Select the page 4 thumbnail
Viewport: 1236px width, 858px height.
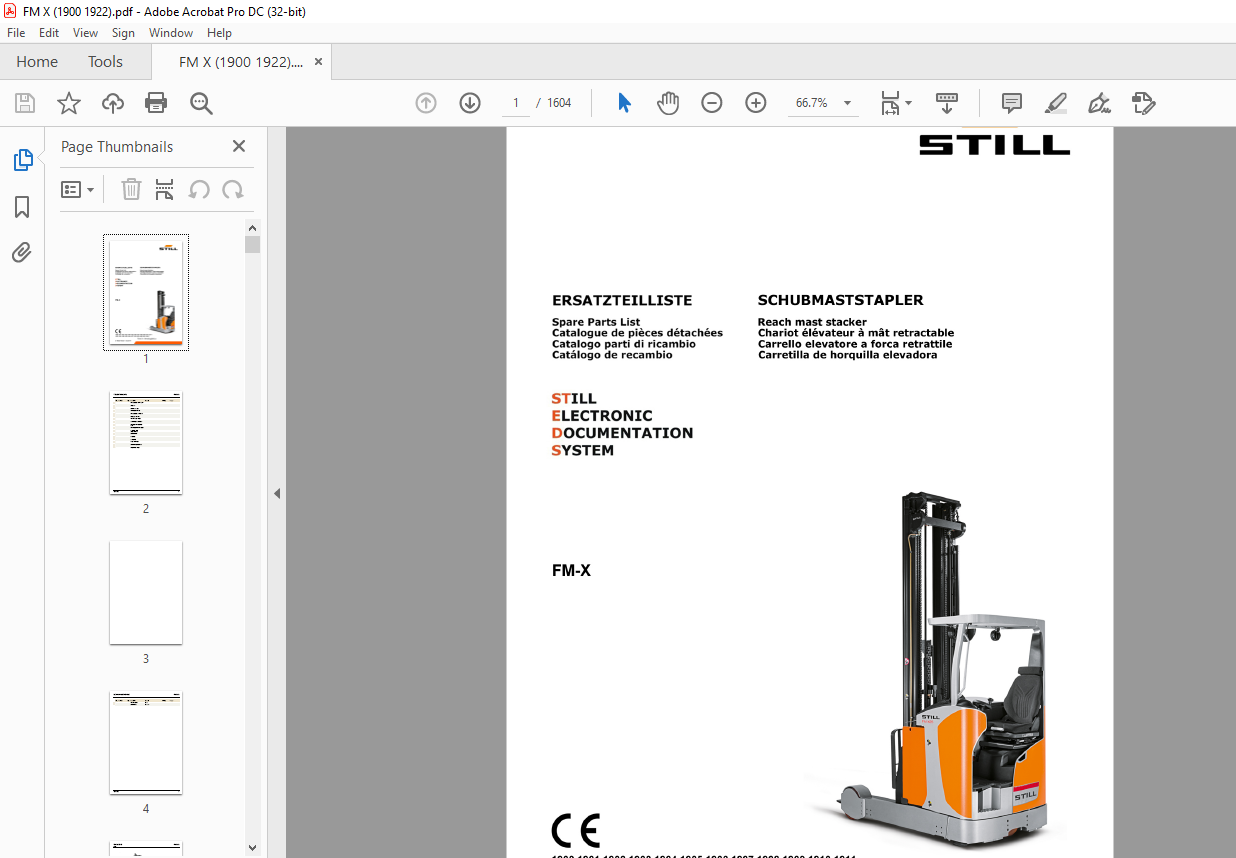tap(146, 743)
